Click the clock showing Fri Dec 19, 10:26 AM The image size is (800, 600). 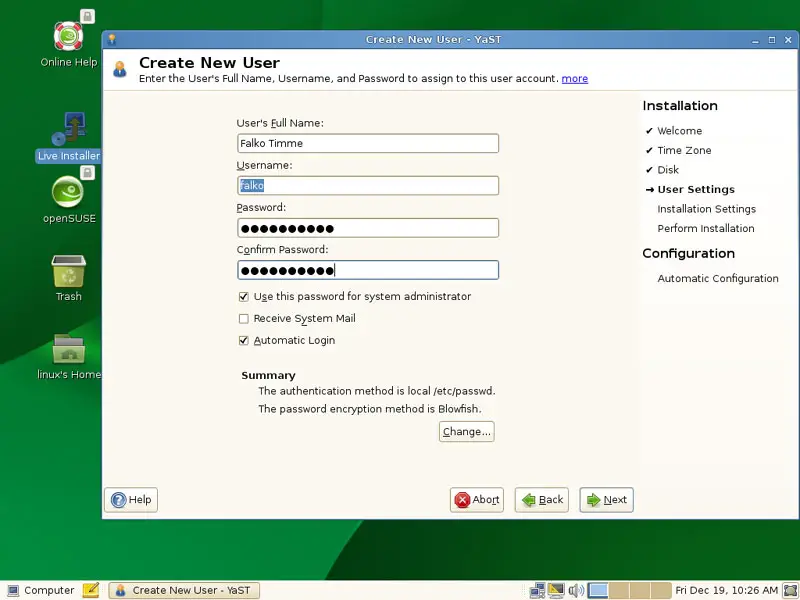726,590
